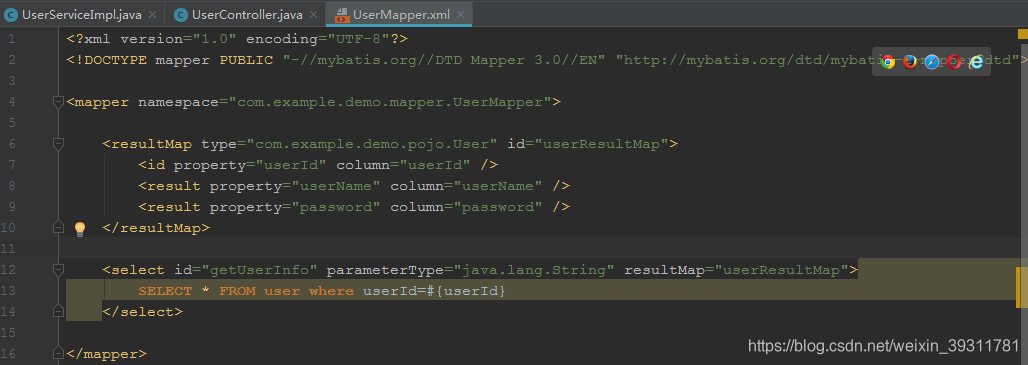This screenshot has width=1028, height=365.
Task: Collapse the mapper tag fold on line 4
Action: pos(58,102)
